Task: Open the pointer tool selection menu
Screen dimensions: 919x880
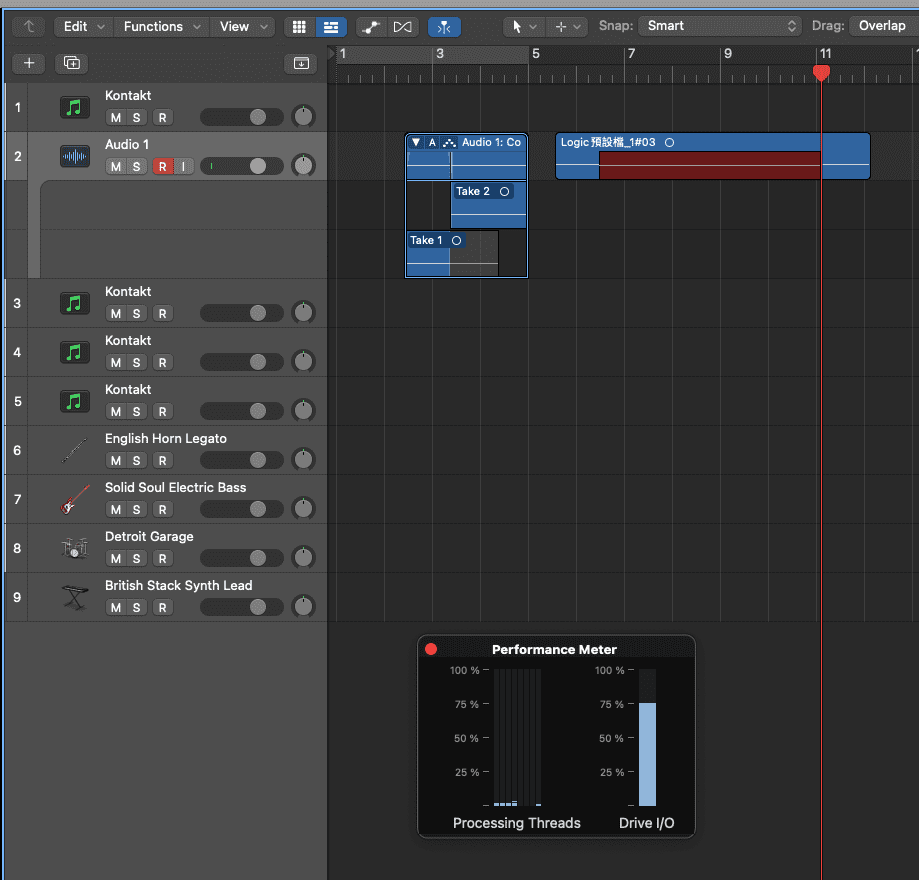Action: [x=523, y=26]
